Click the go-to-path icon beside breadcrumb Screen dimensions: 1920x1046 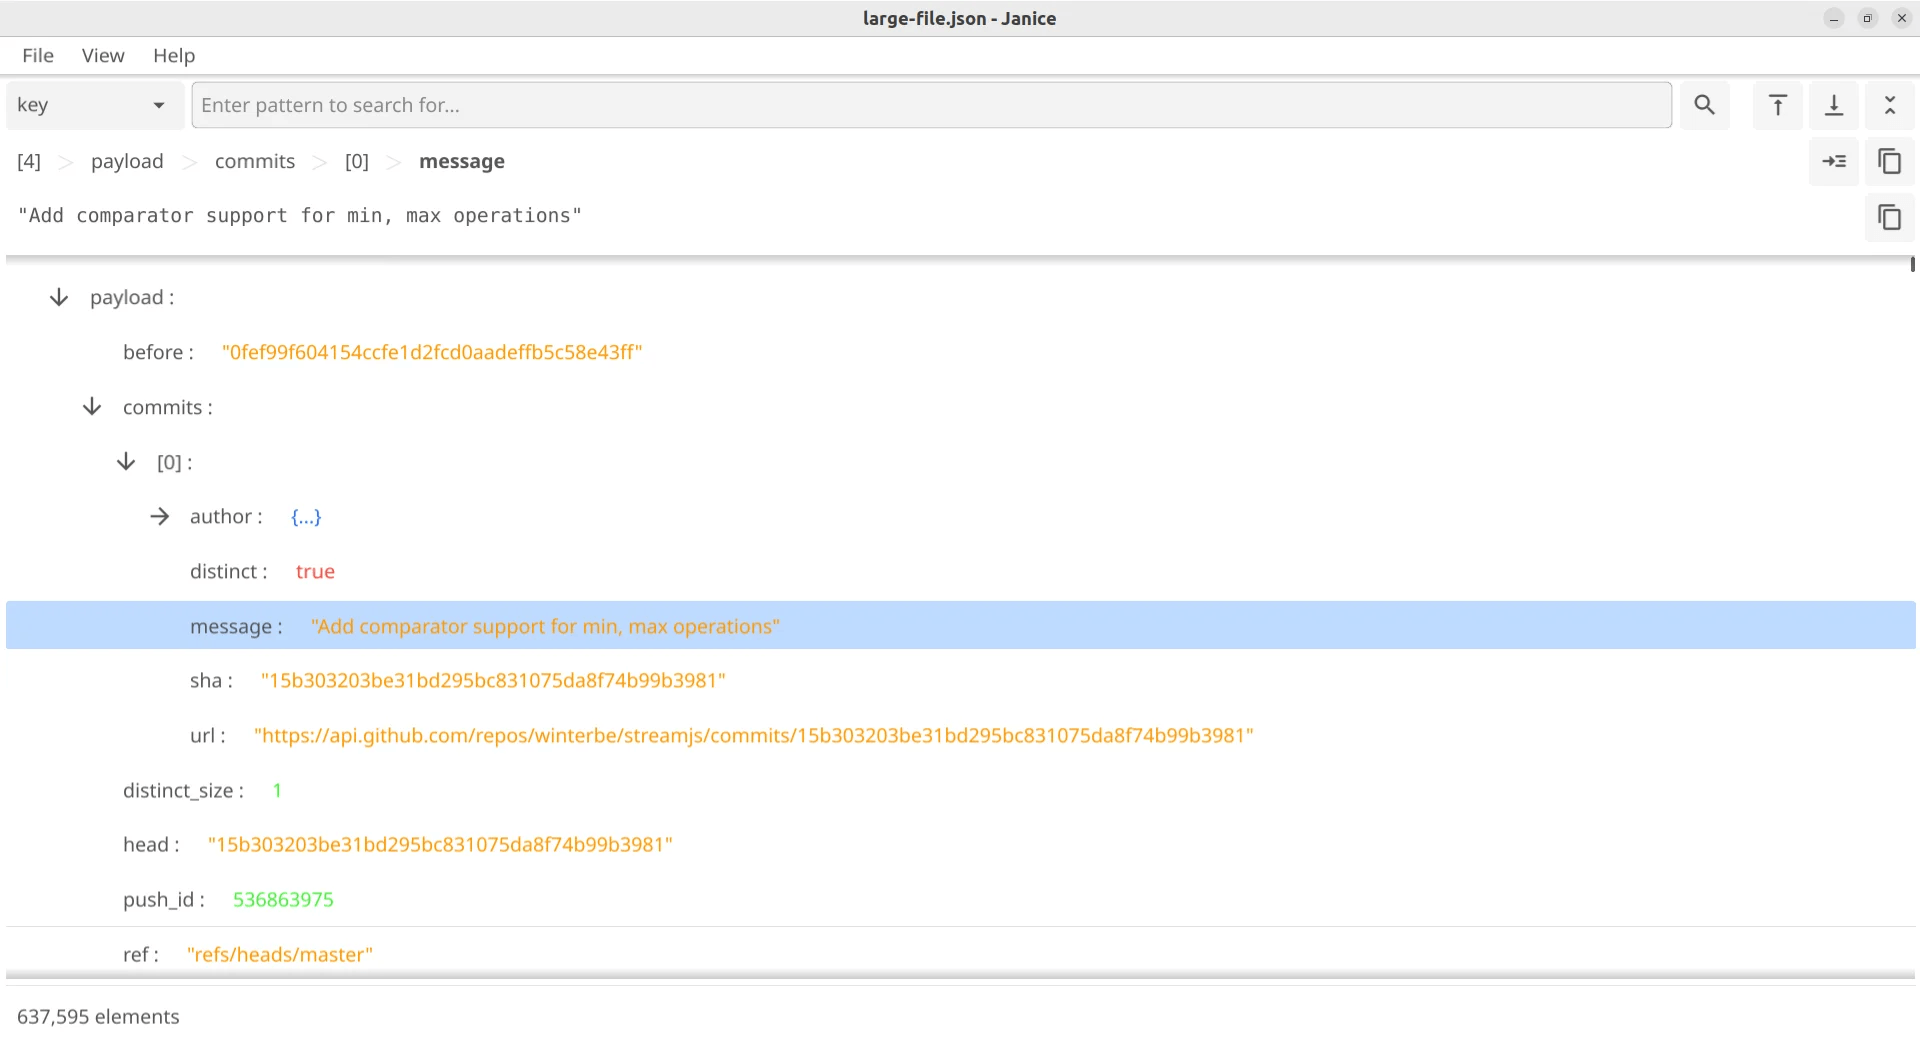click(1834, 161)
